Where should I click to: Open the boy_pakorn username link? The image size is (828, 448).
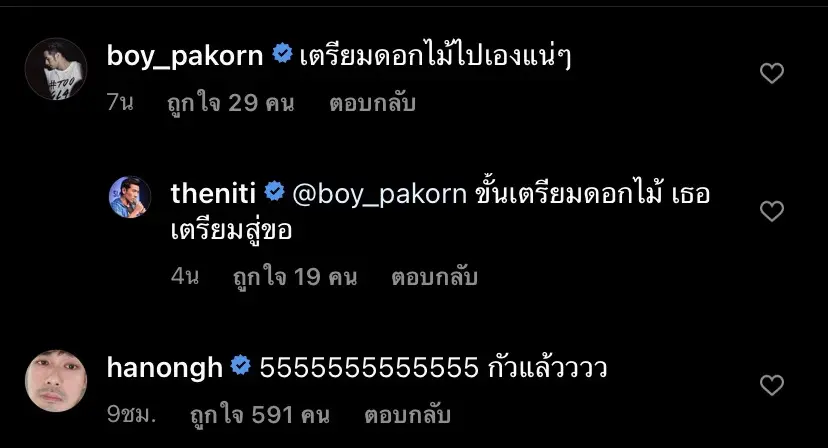[x=185, y=56]
